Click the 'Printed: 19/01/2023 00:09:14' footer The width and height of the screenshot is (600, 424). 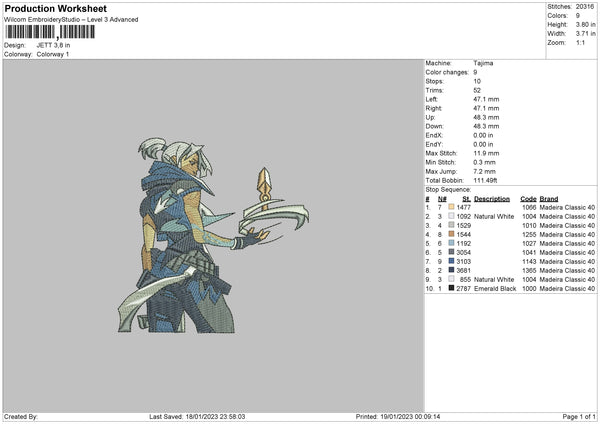398,416
